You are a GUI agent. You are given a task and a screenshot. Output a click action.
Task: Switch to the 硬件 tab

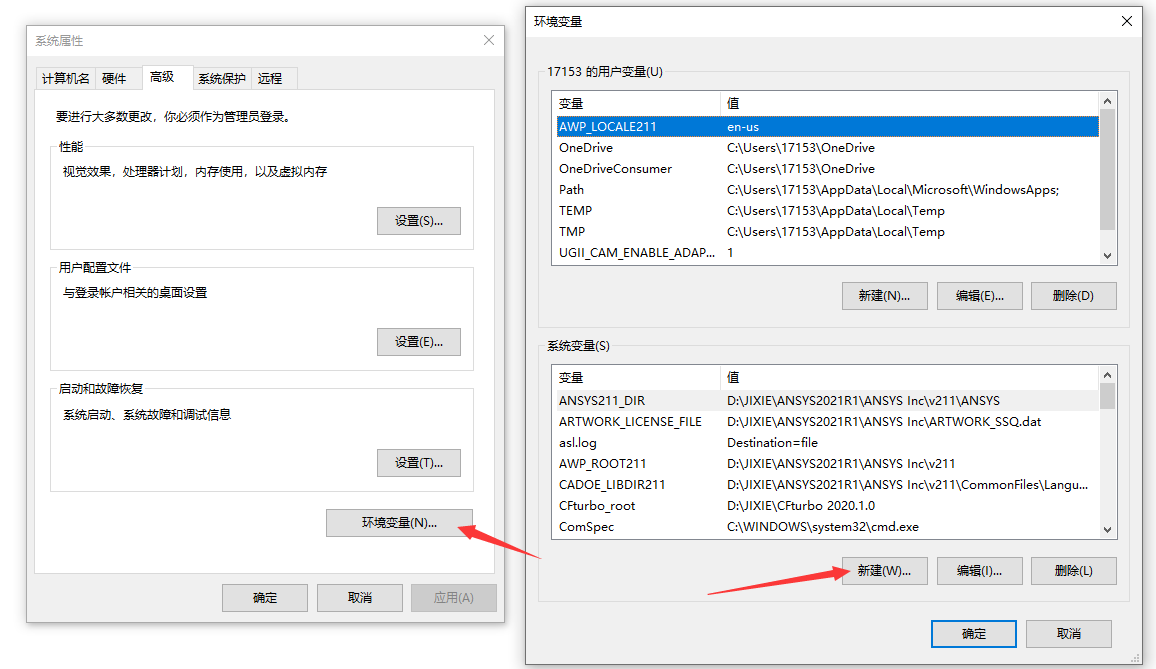115,78
